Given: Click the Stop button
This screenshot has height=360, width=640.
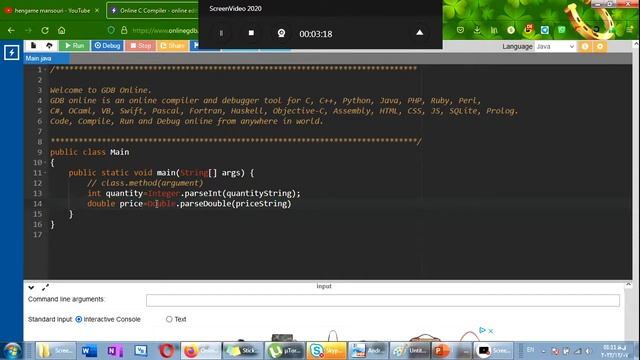Looking at the screenshot, I should coord(140,45).
